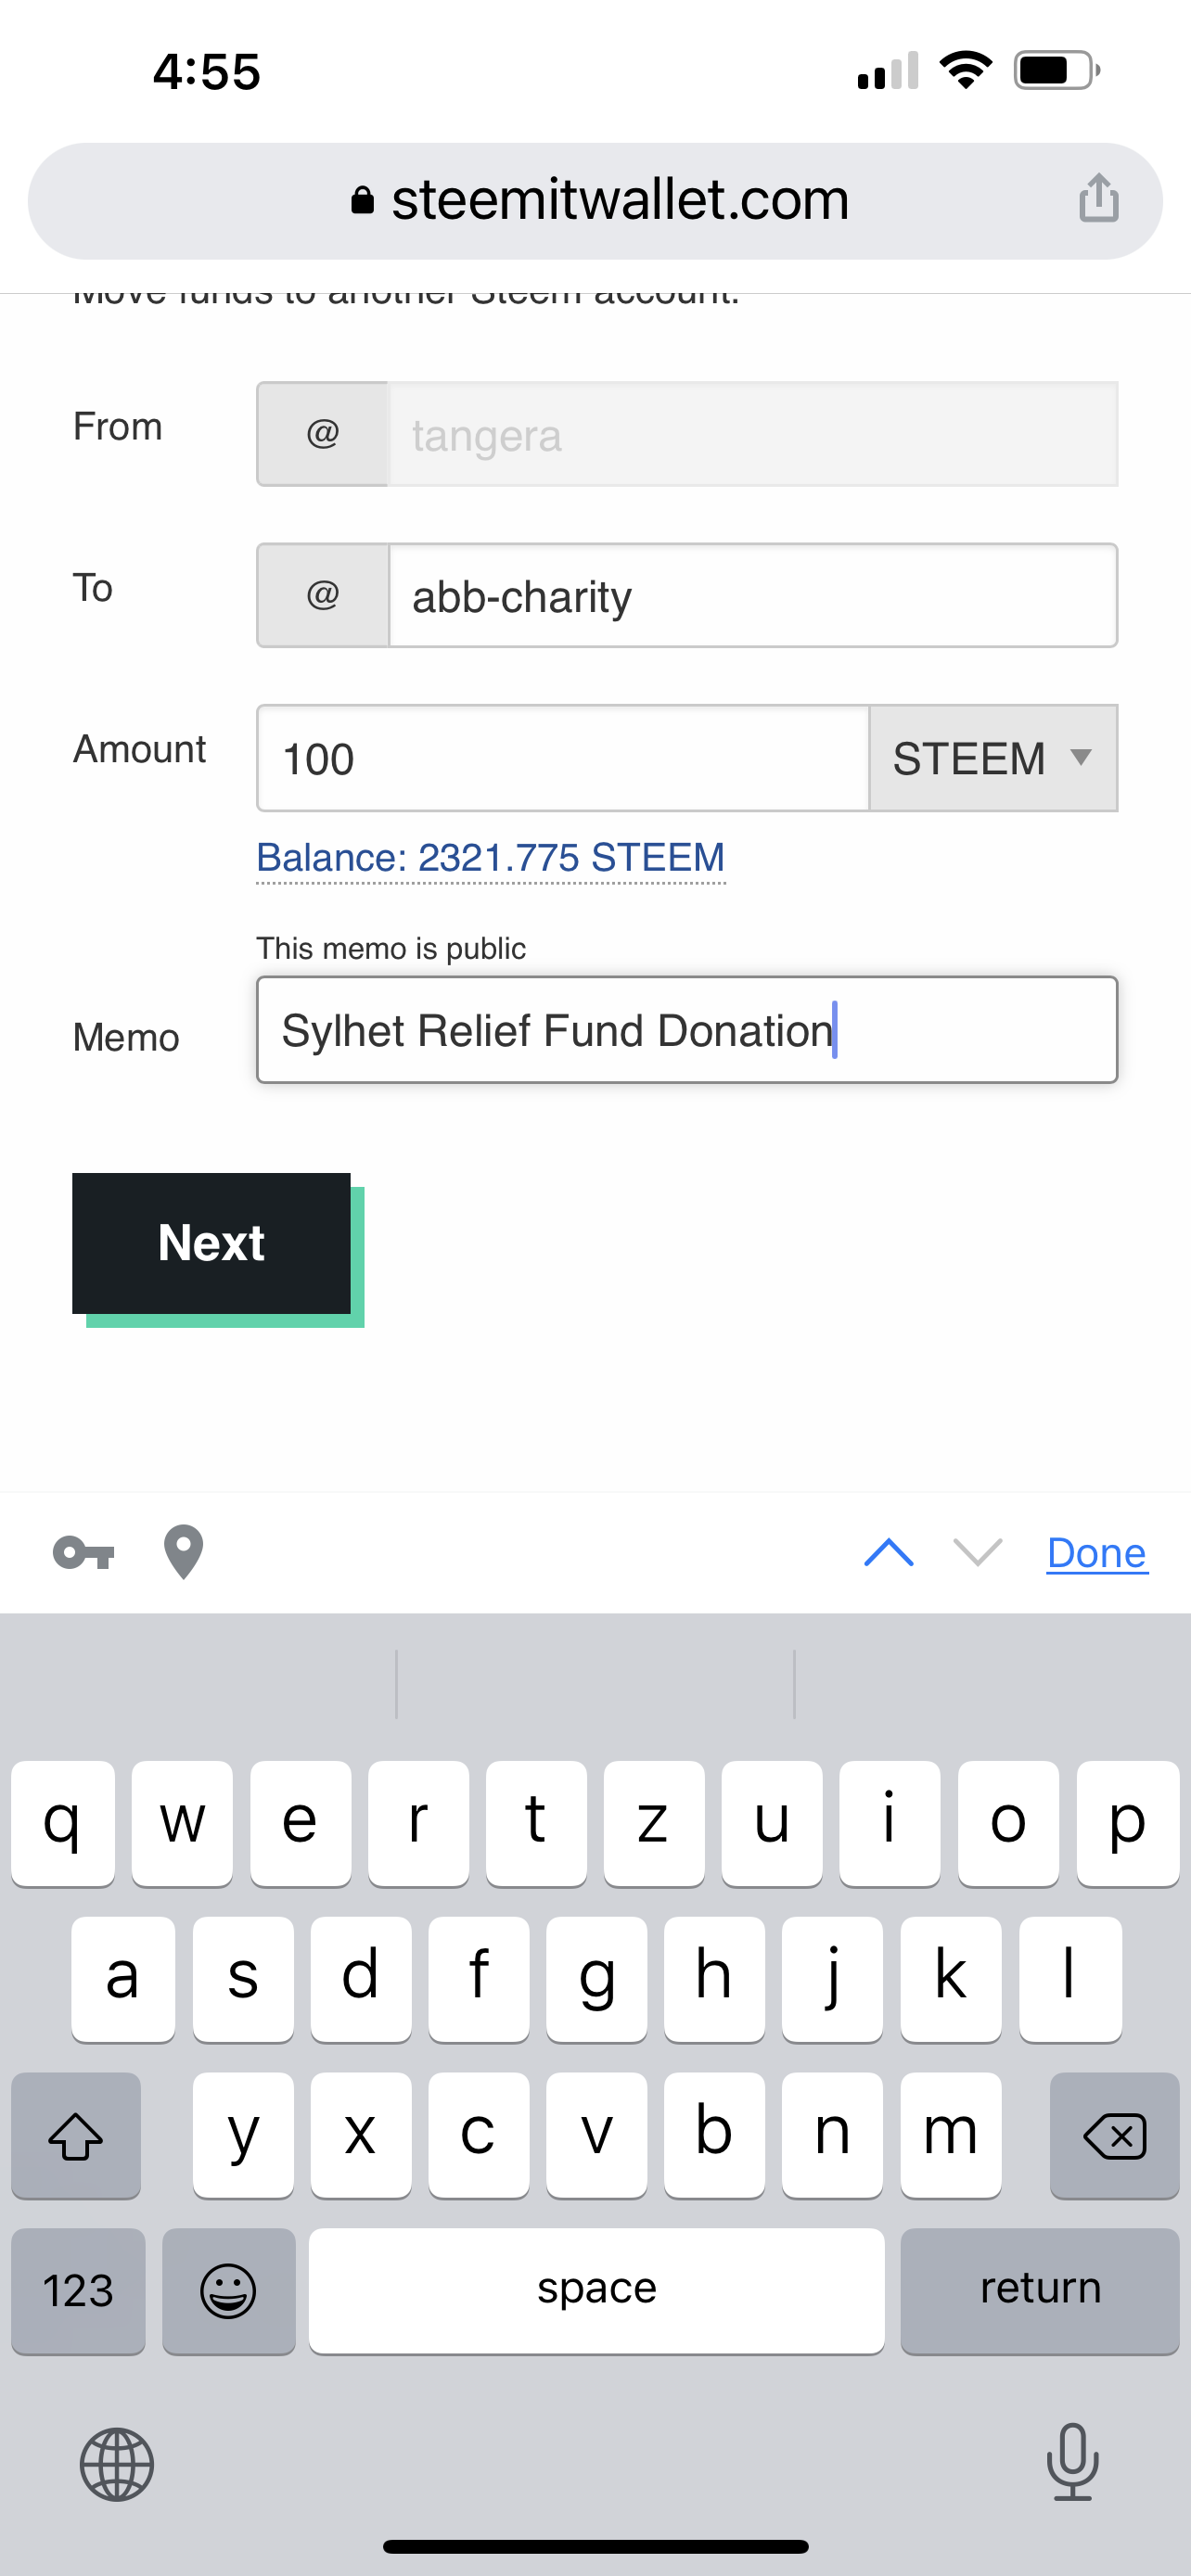The width and height of the screenshot is (1191, 2576).
Task: Jump to previous field with up chevron
Action: click(888, 1553)
